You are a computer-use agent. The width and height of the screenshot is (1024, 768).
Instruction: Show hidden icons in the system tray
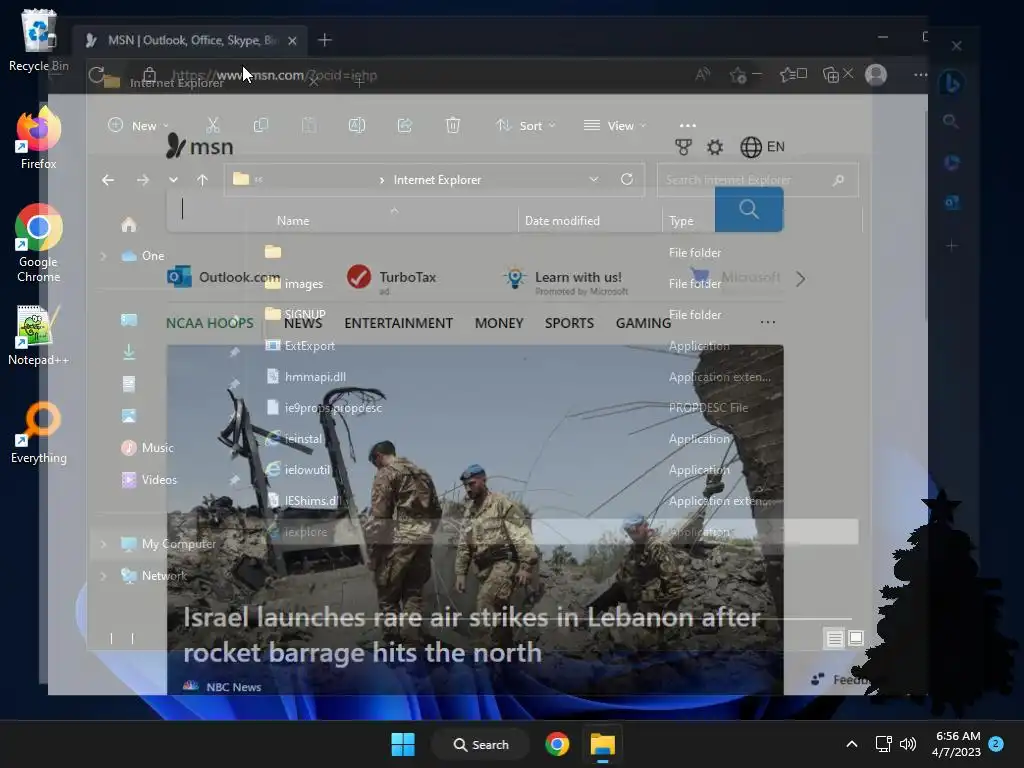click(x=852, y=744)
